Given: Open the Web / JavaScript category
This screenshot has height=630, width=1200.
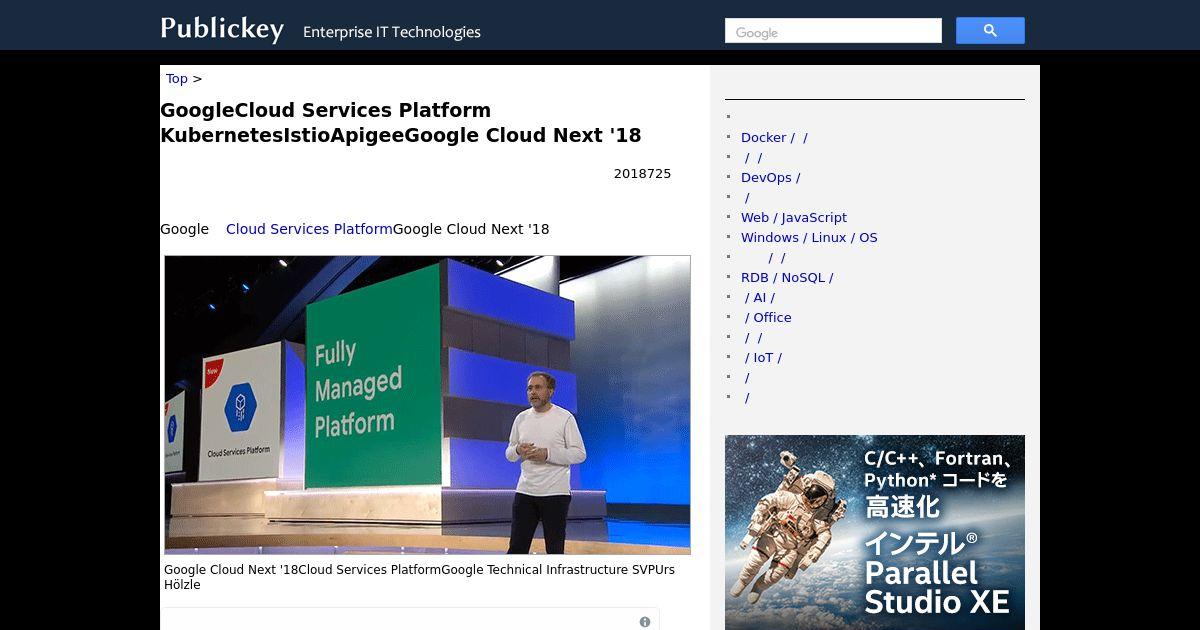Looking at the screenshot, I should tap(794, 218).
